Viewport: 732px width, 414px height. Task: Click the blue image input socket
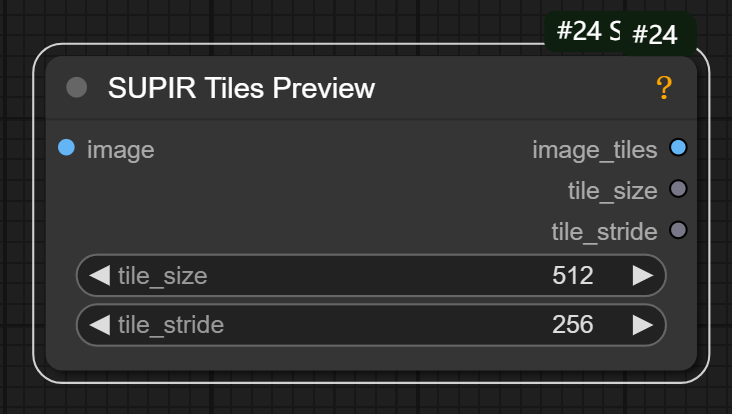pos(66,148)
